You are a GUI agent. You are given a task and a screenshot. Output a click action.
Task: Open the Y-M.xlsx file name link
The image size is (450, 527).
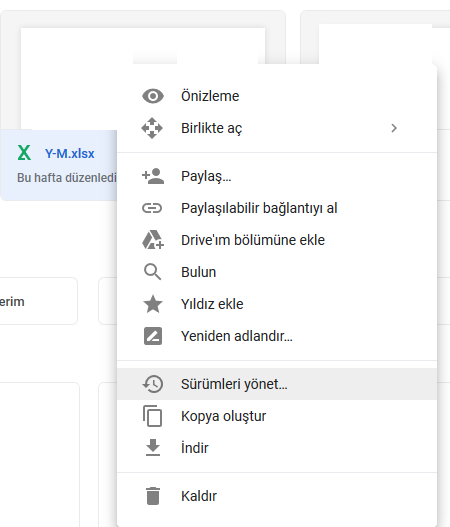[70, 154]
